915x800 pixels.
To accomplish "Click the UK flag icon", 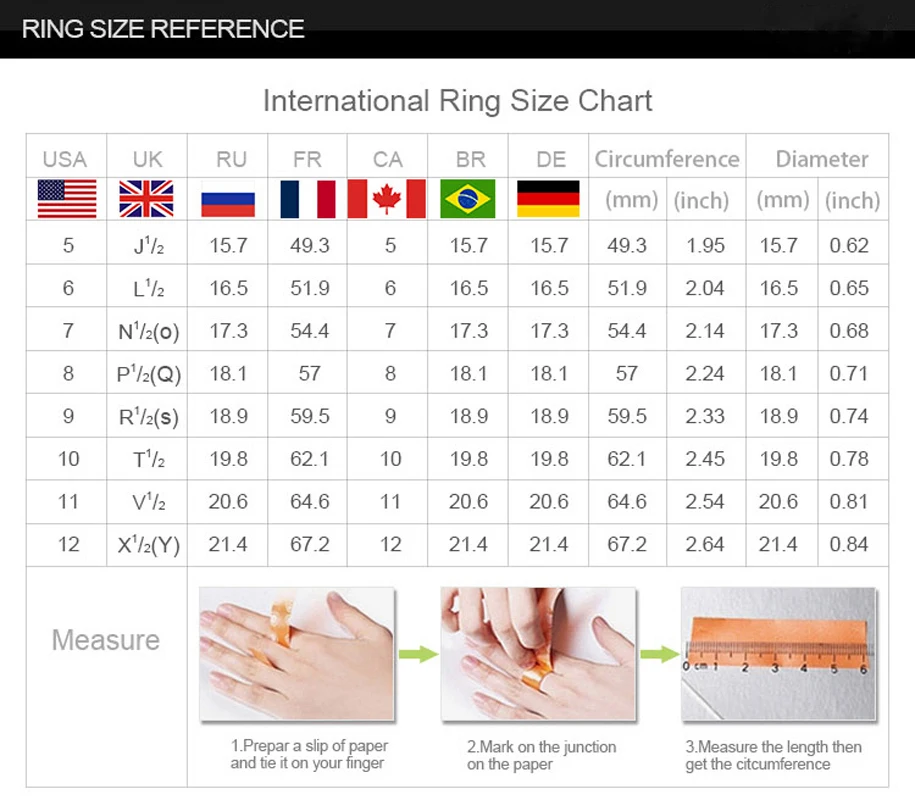I will (x=147, y=198).
